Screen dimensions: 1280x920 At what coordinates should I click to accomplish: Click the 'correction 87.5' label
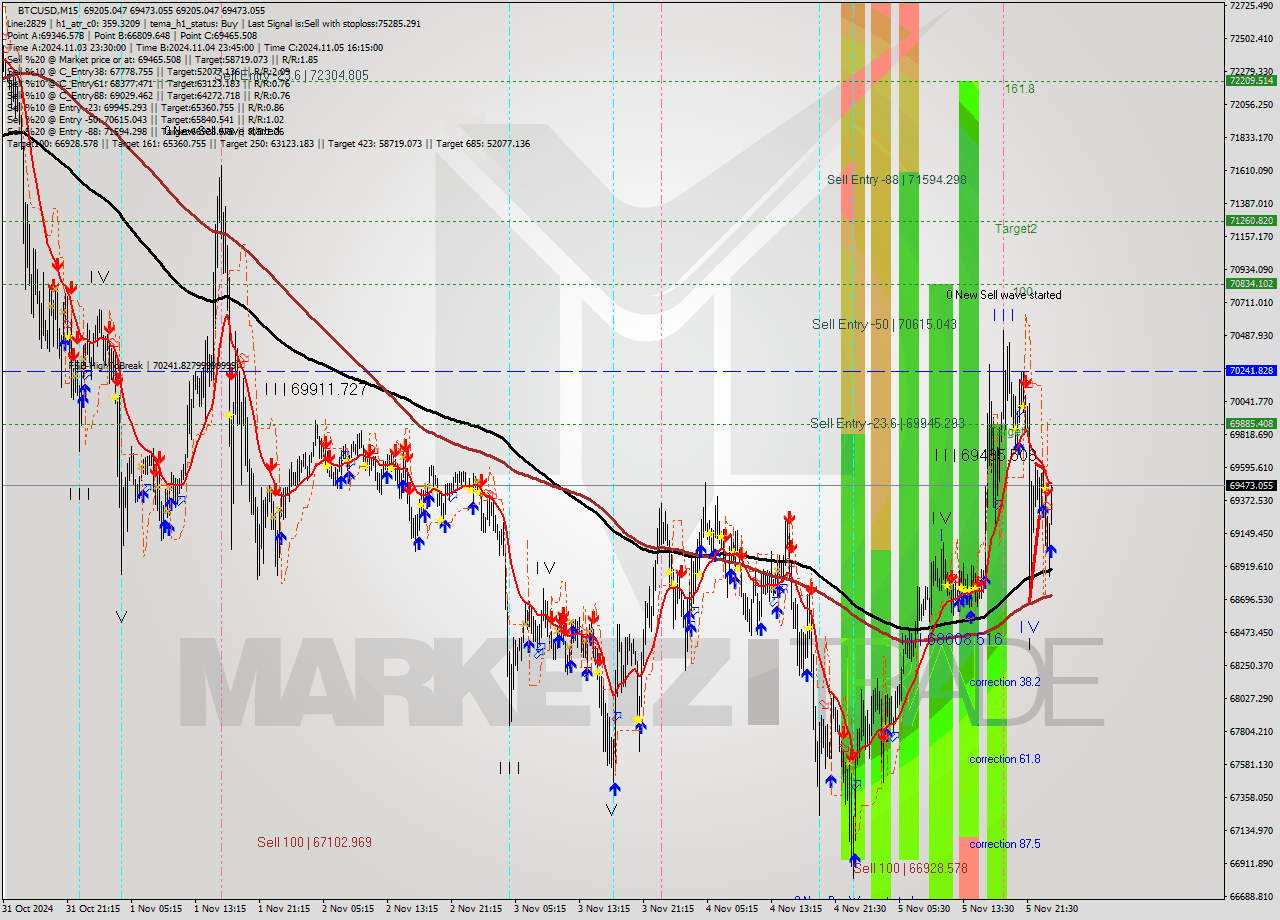click(x=1005, y=844)
